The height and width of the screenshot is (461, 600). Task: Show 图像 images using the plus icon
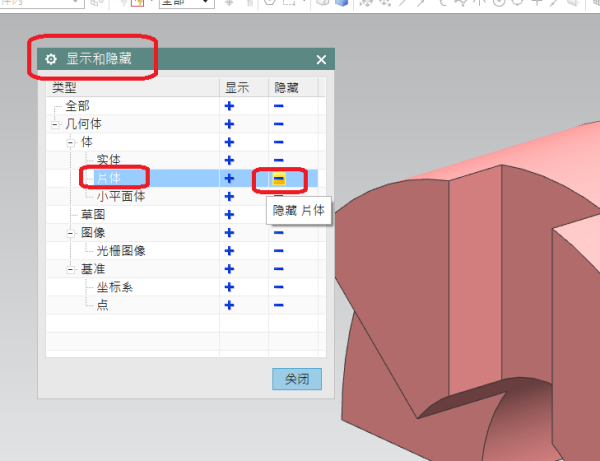pyautogui.click(x=229, y=233)
